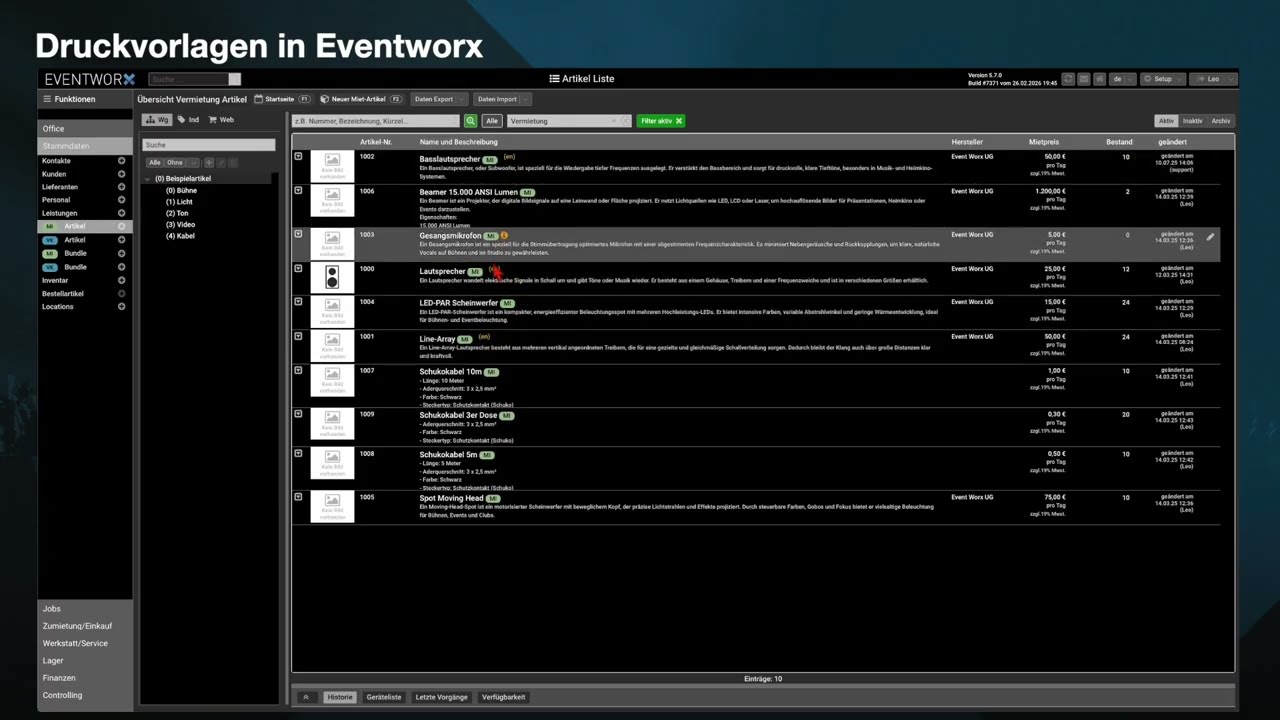Open the Leo user dropdown
The image size is (1280, 720).
pos(1214,79)
